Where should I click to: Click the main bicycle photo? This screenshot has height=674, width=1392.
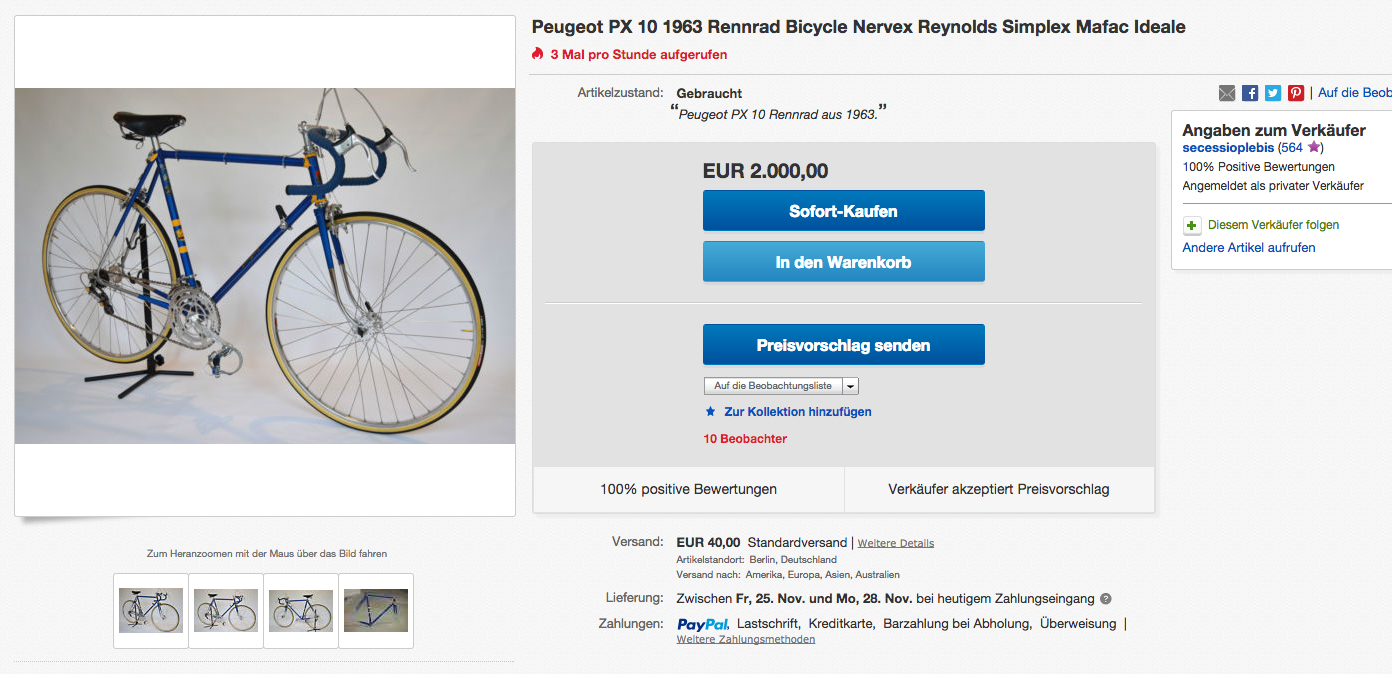tap(265, 265)
